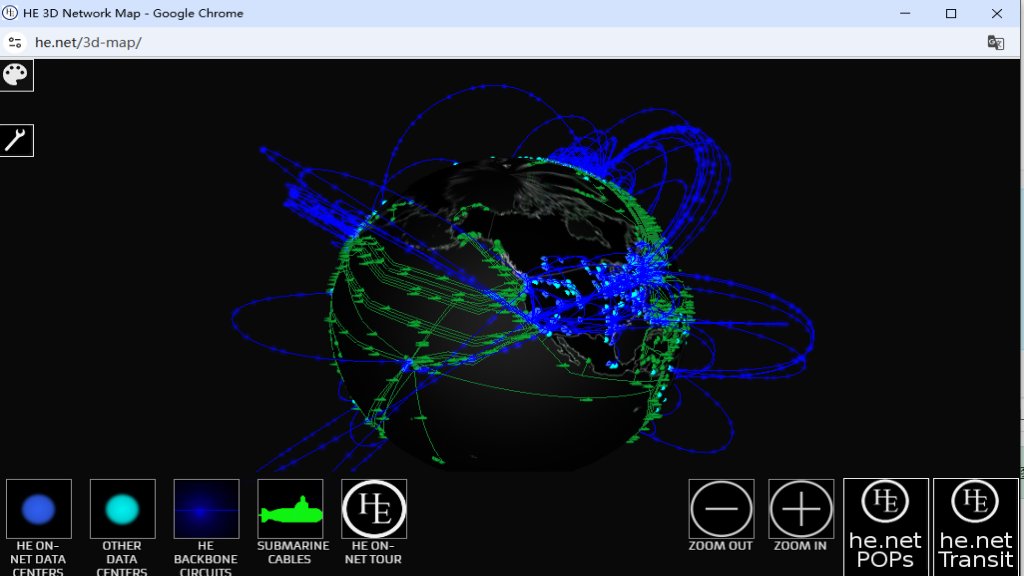The height and width of the screenshot is (576, 1024).
Task: Show he.net POPs
Action: click(x=886, y=520)
